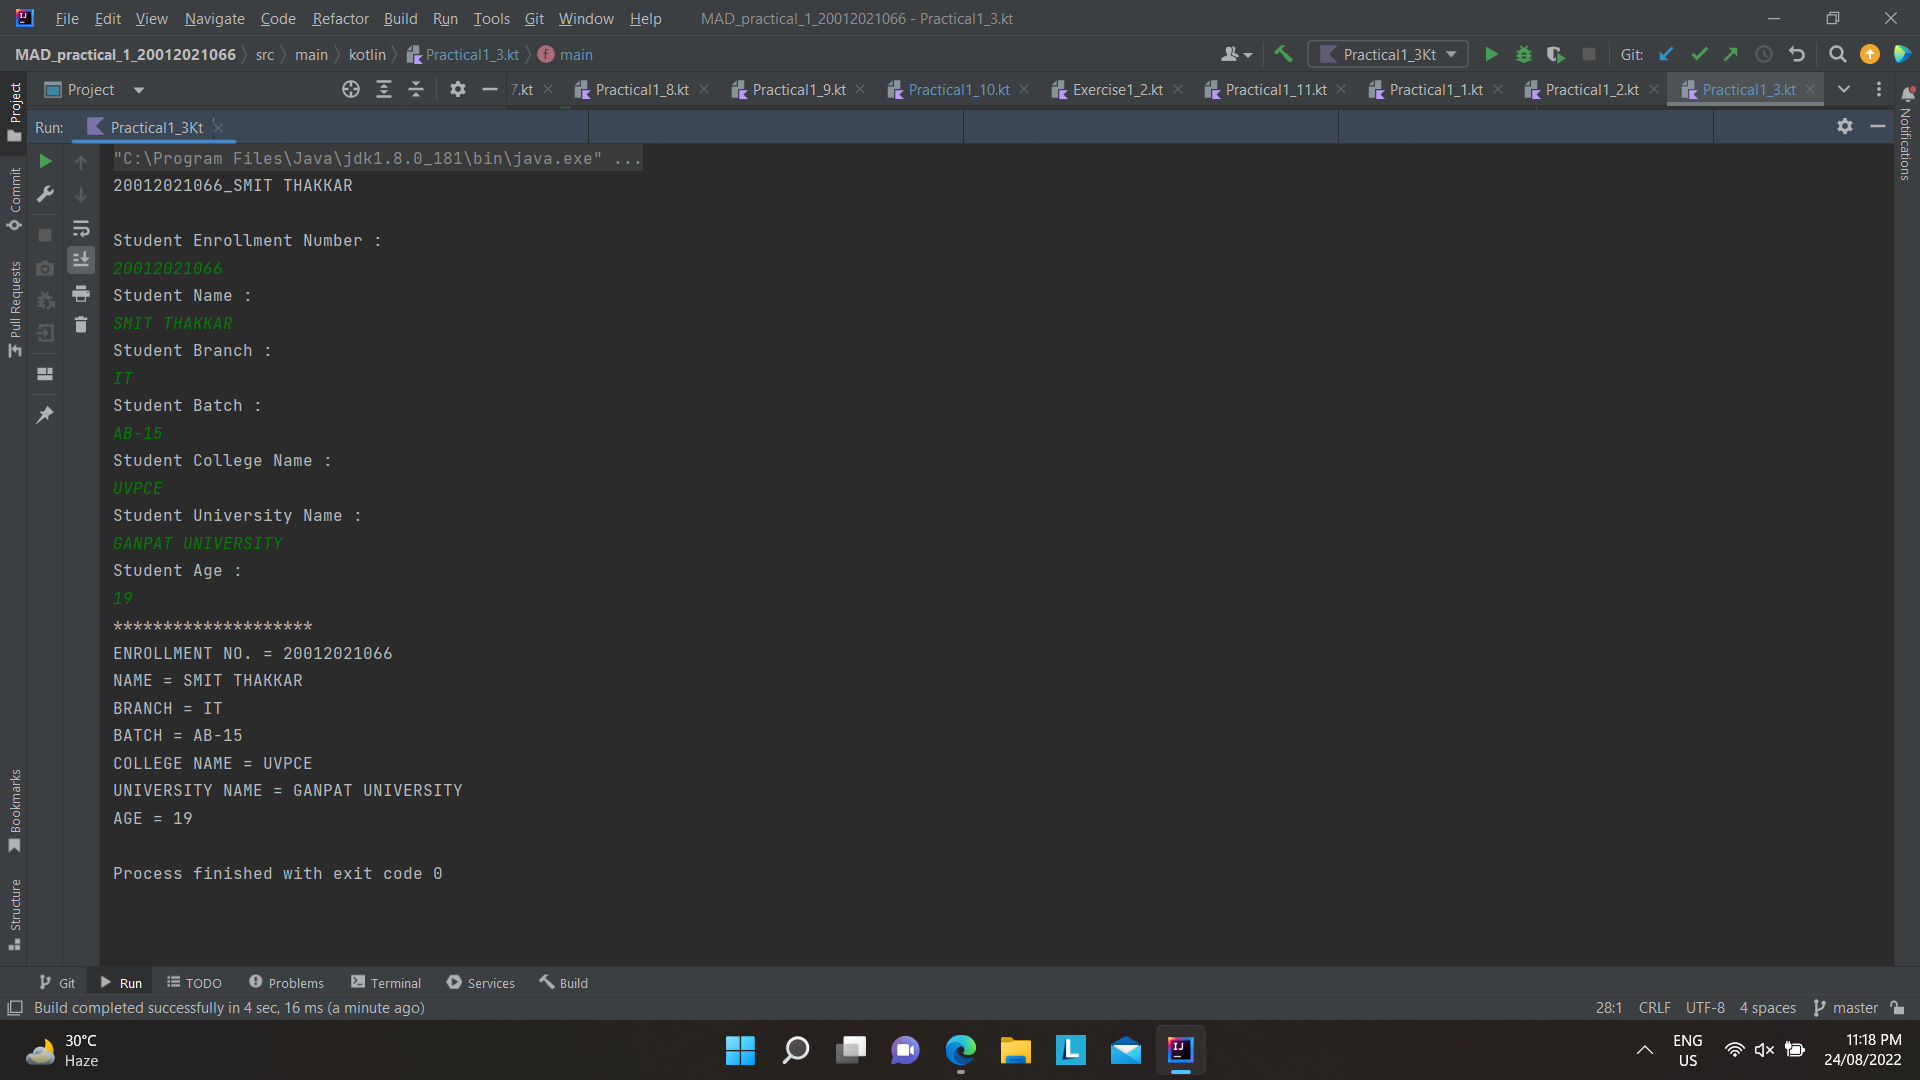Open Microsoft Edge from taskbar

point(960,1051)
